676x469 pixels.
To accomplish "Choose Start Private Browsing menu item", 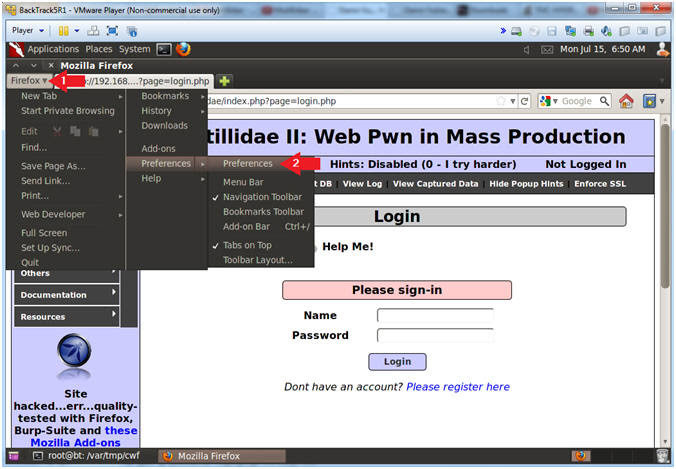I will click(x=66, y=111).
